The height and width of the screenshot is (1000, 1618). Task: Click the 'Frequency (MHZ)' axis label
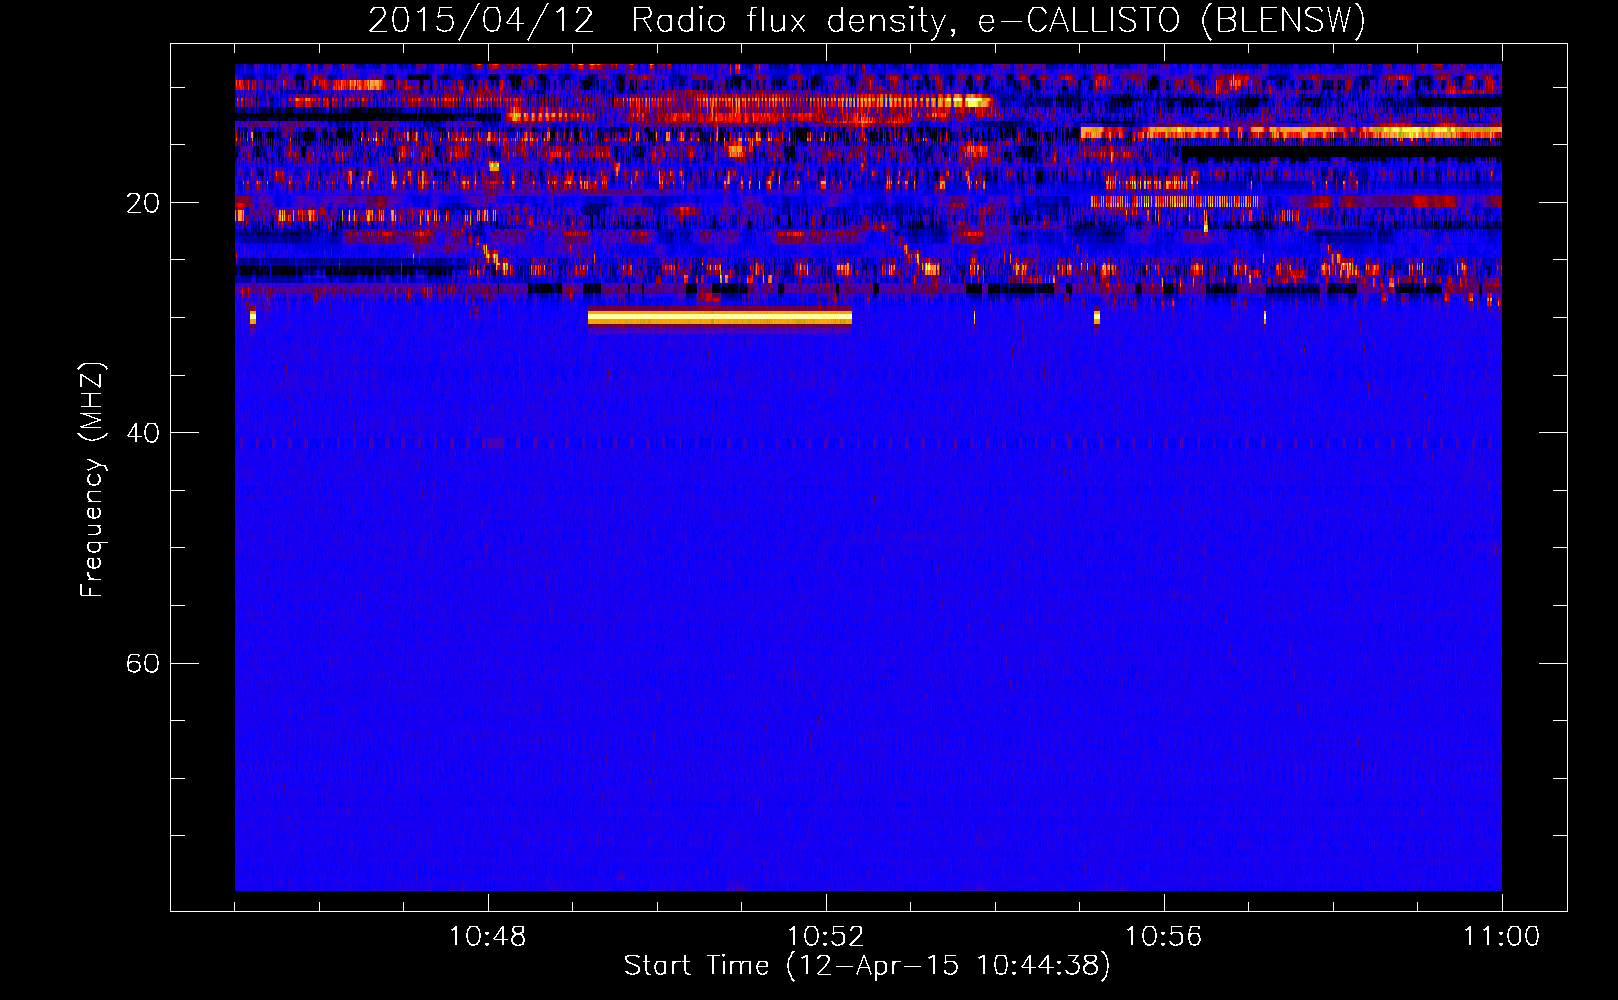click(92, 480)
